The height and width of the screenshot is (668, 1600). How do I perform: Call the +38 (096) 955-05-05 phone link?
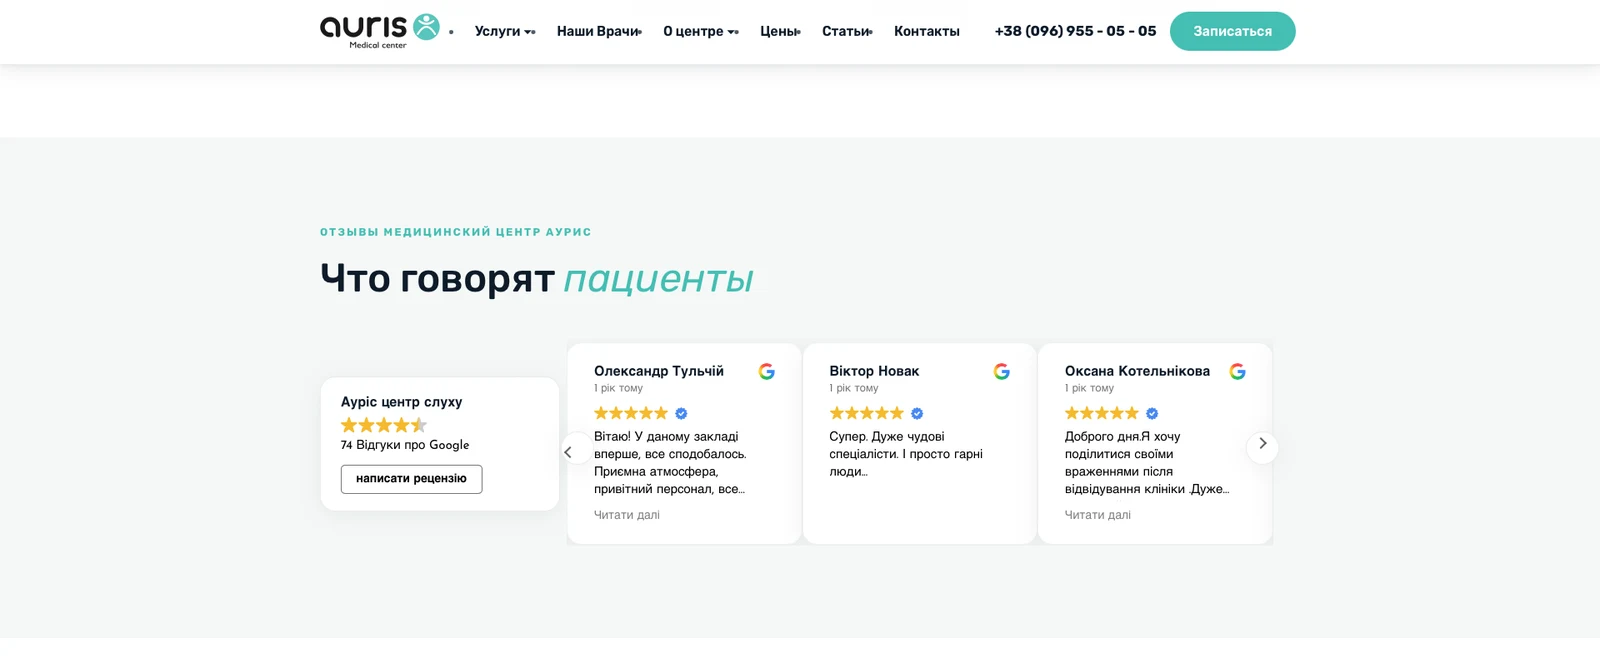1075,31
